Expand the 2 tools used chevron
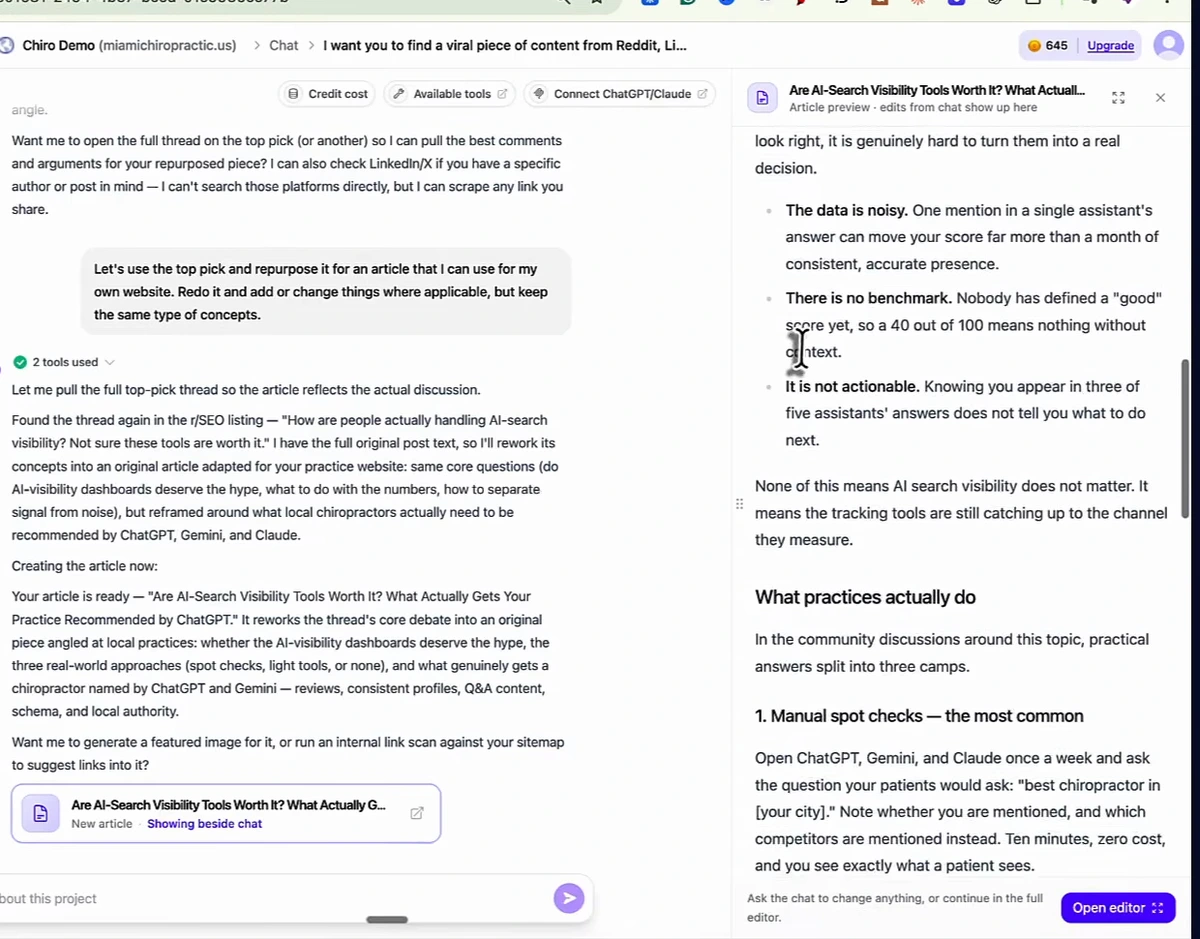This screenshot has width=1200, height=939. pyautogui.click(x=110, y=362)
